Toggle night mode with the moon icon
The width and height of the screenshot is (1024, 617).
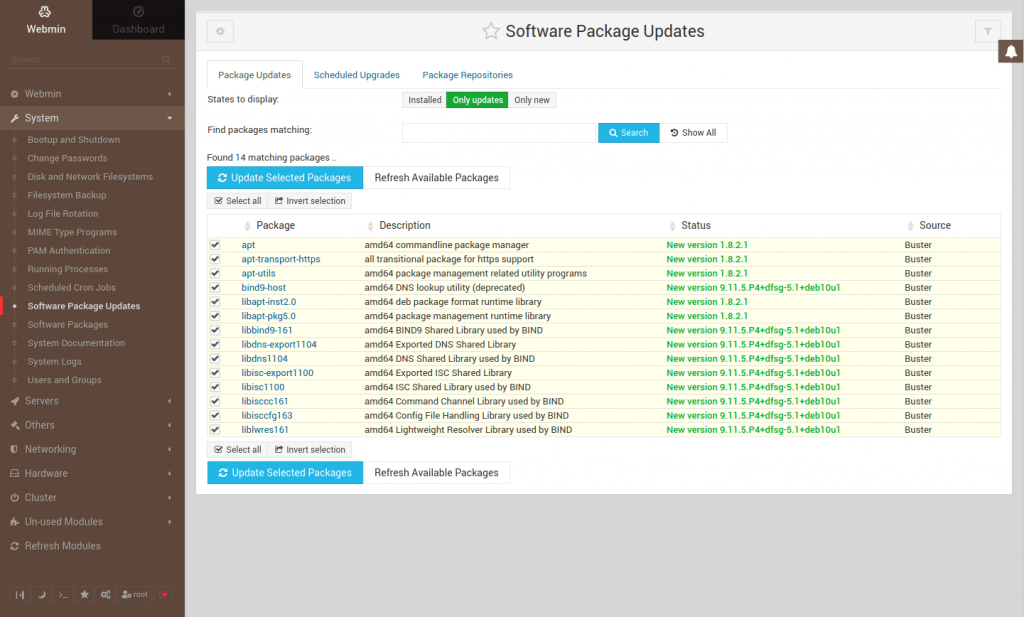pos(41,594)
